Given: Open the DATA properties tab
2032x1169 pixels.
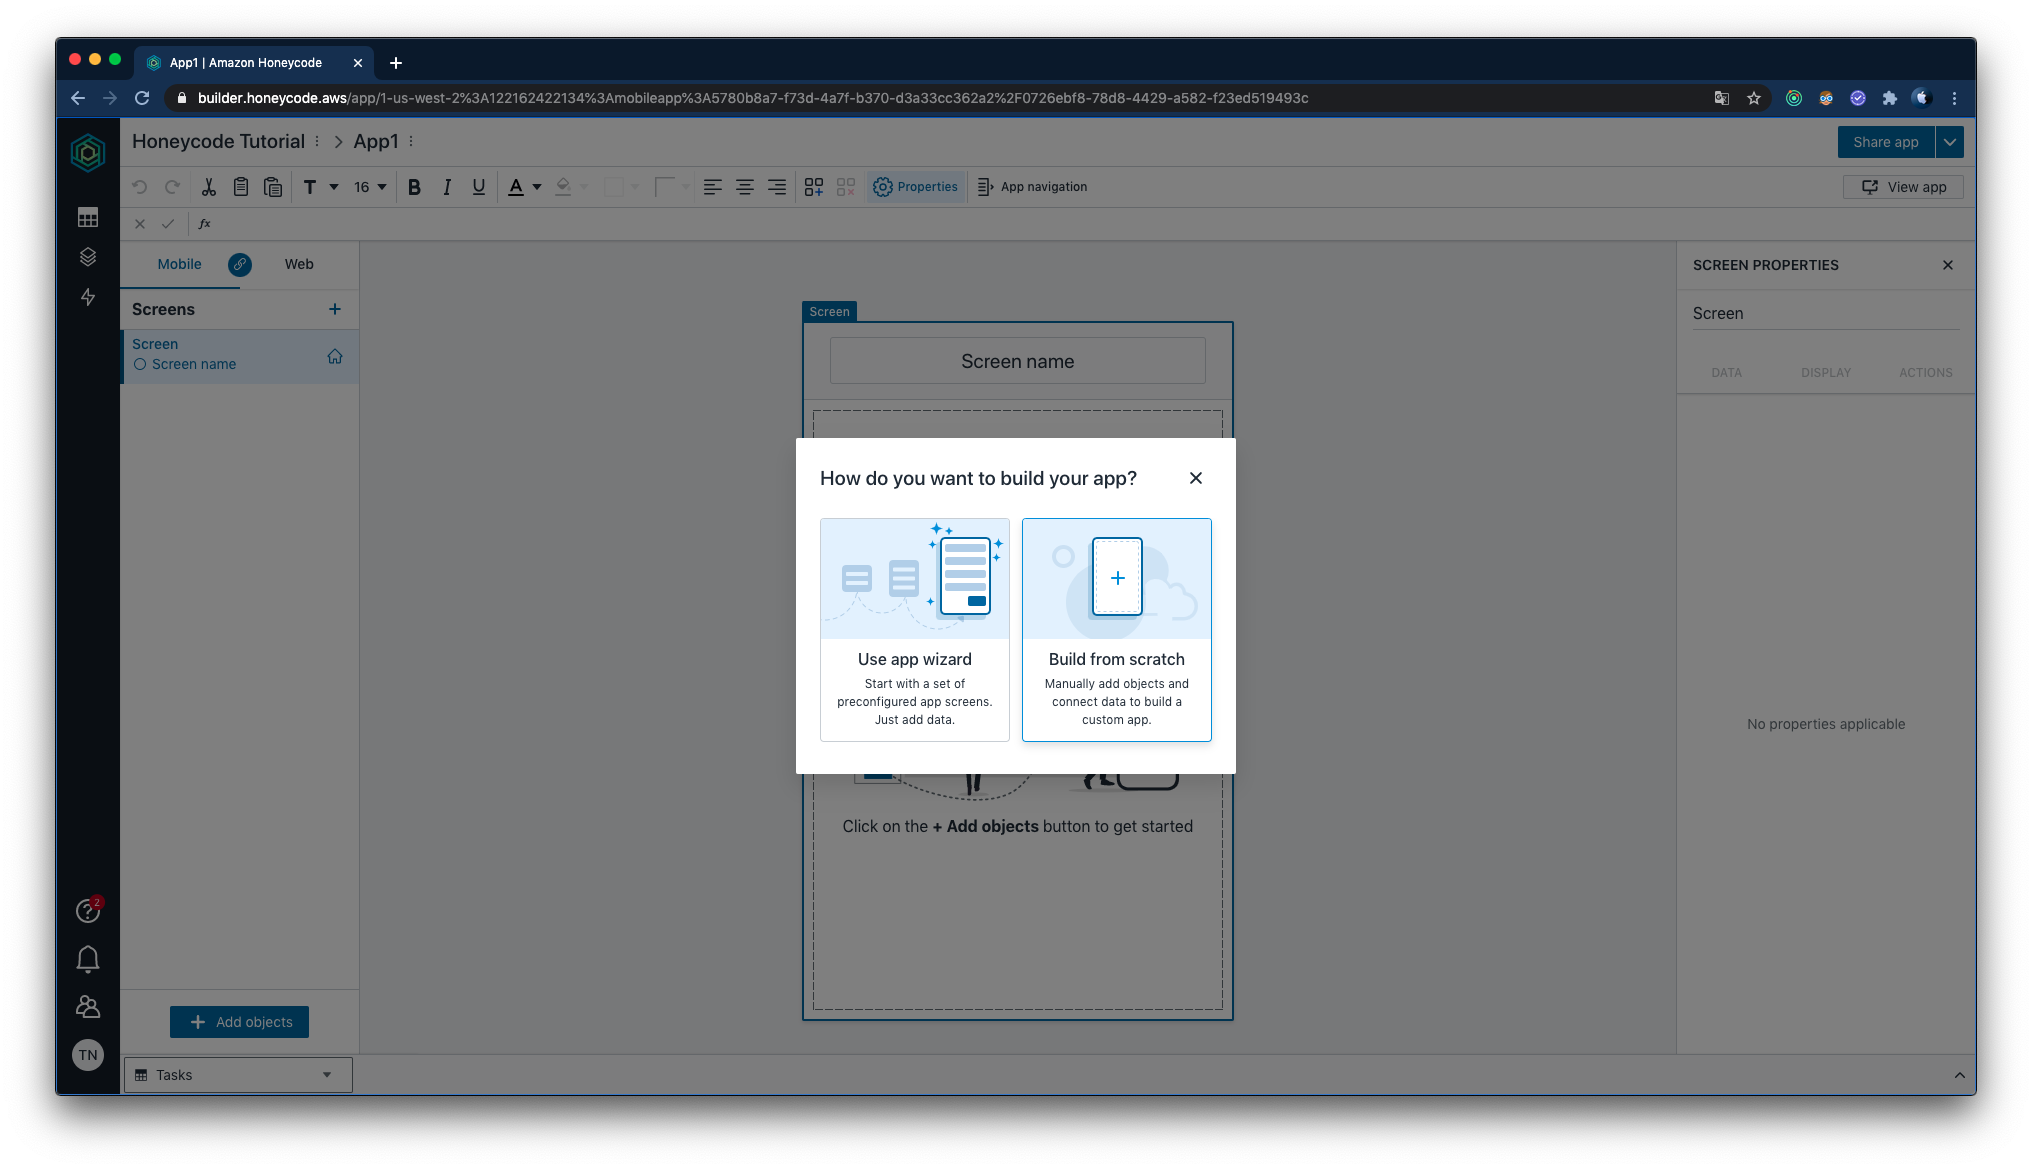Looking at the screenshot, I should click(1726, 373).
